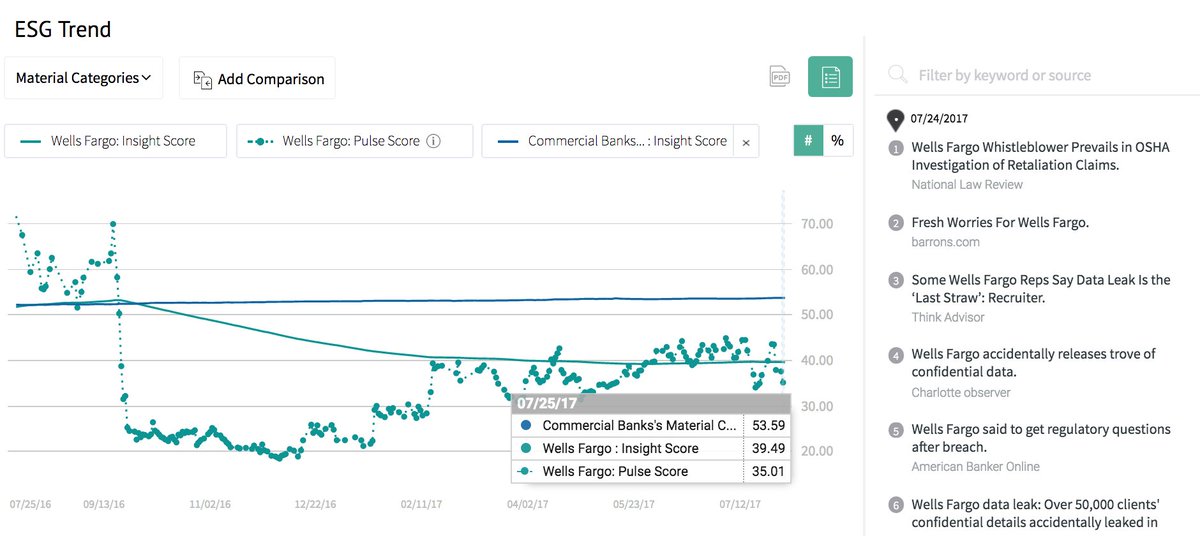The image size is (1200, 536).
Task: Click the Filter by keyword or source field
Action: (1004, 75)
